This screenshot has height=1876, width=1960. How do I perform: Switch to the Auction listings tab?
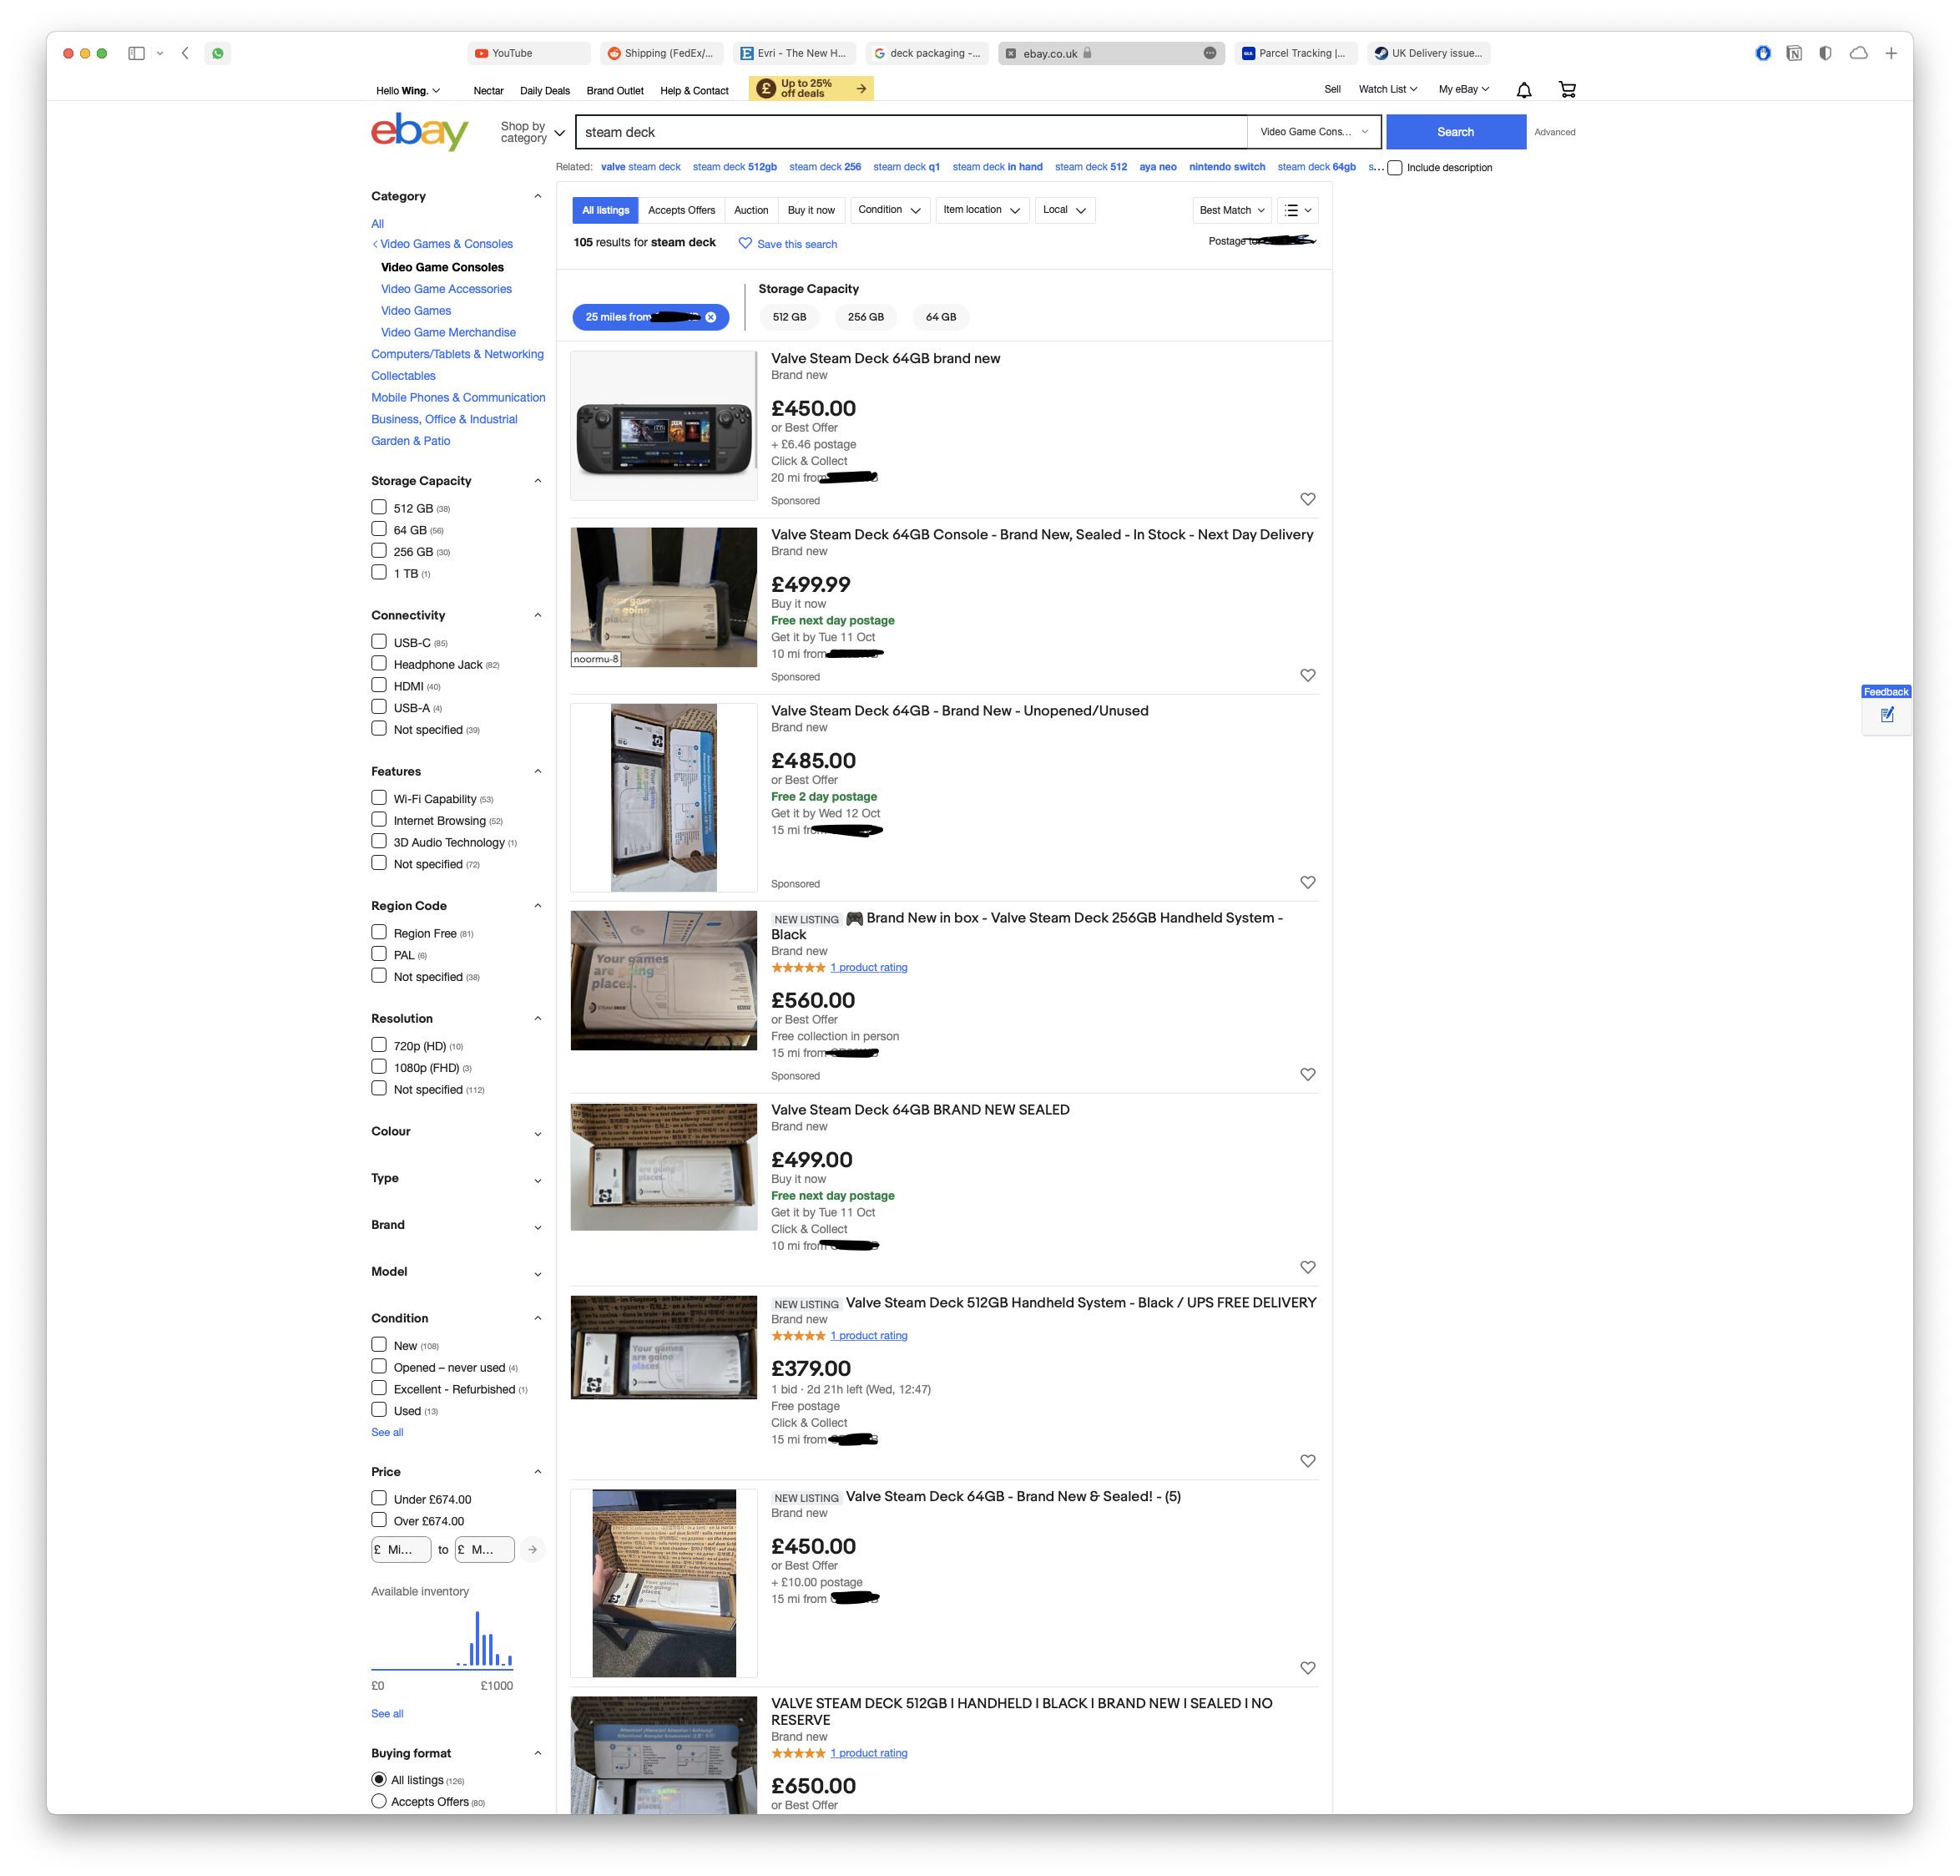751,210
